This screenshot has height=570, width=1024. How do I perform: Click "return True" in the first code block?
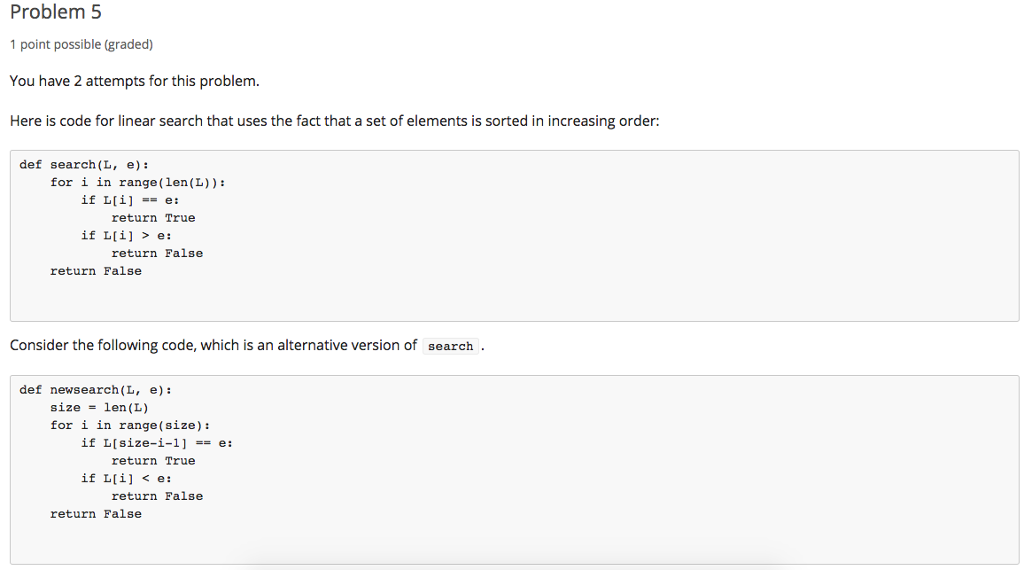(153, 218)
